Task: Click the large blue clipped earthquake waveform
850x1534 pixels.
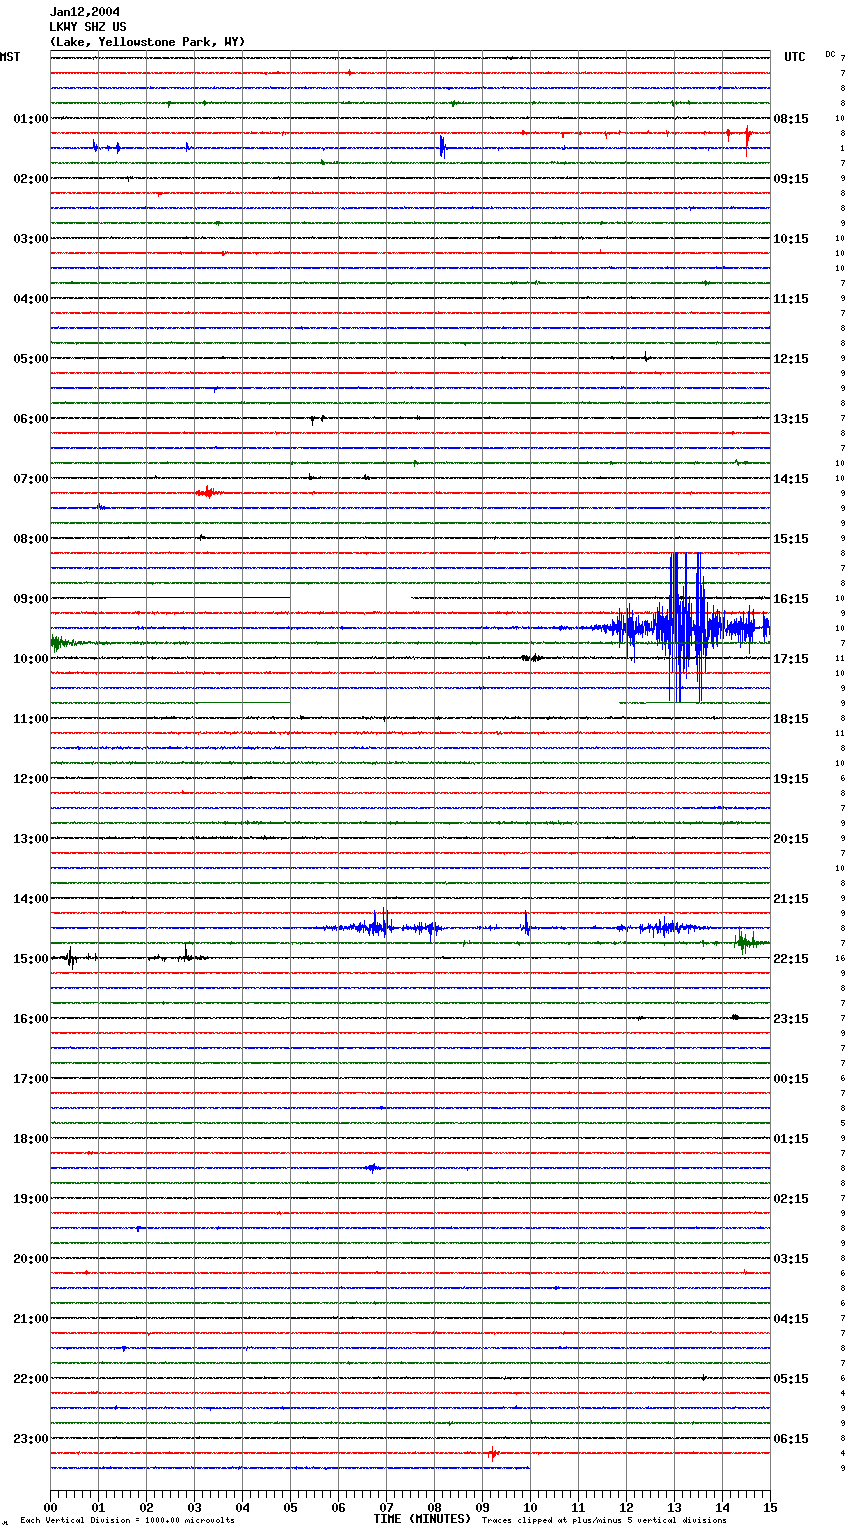Action: [686, 628]
